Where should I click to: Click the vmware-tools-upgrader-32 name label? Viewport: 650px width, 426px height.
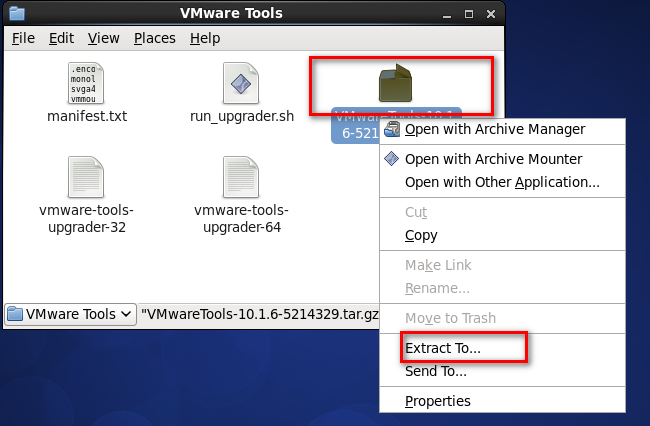(x=87, y=218)
